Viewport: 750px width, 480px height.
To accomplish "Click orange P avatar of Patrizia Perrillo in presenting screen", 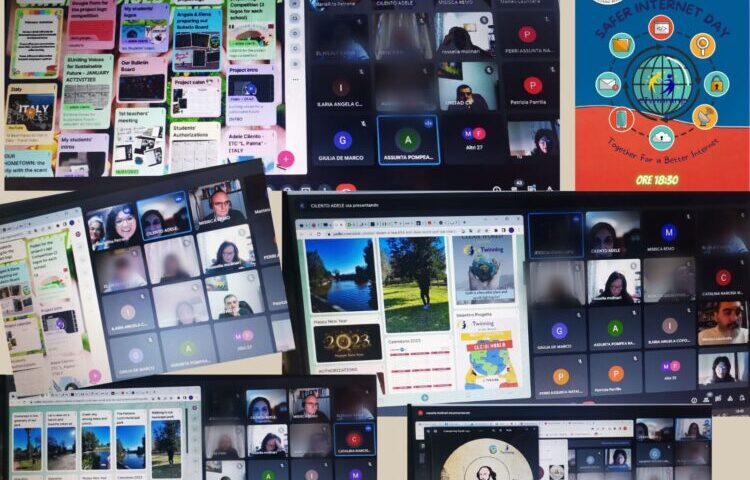I will (x=616, y=373).
